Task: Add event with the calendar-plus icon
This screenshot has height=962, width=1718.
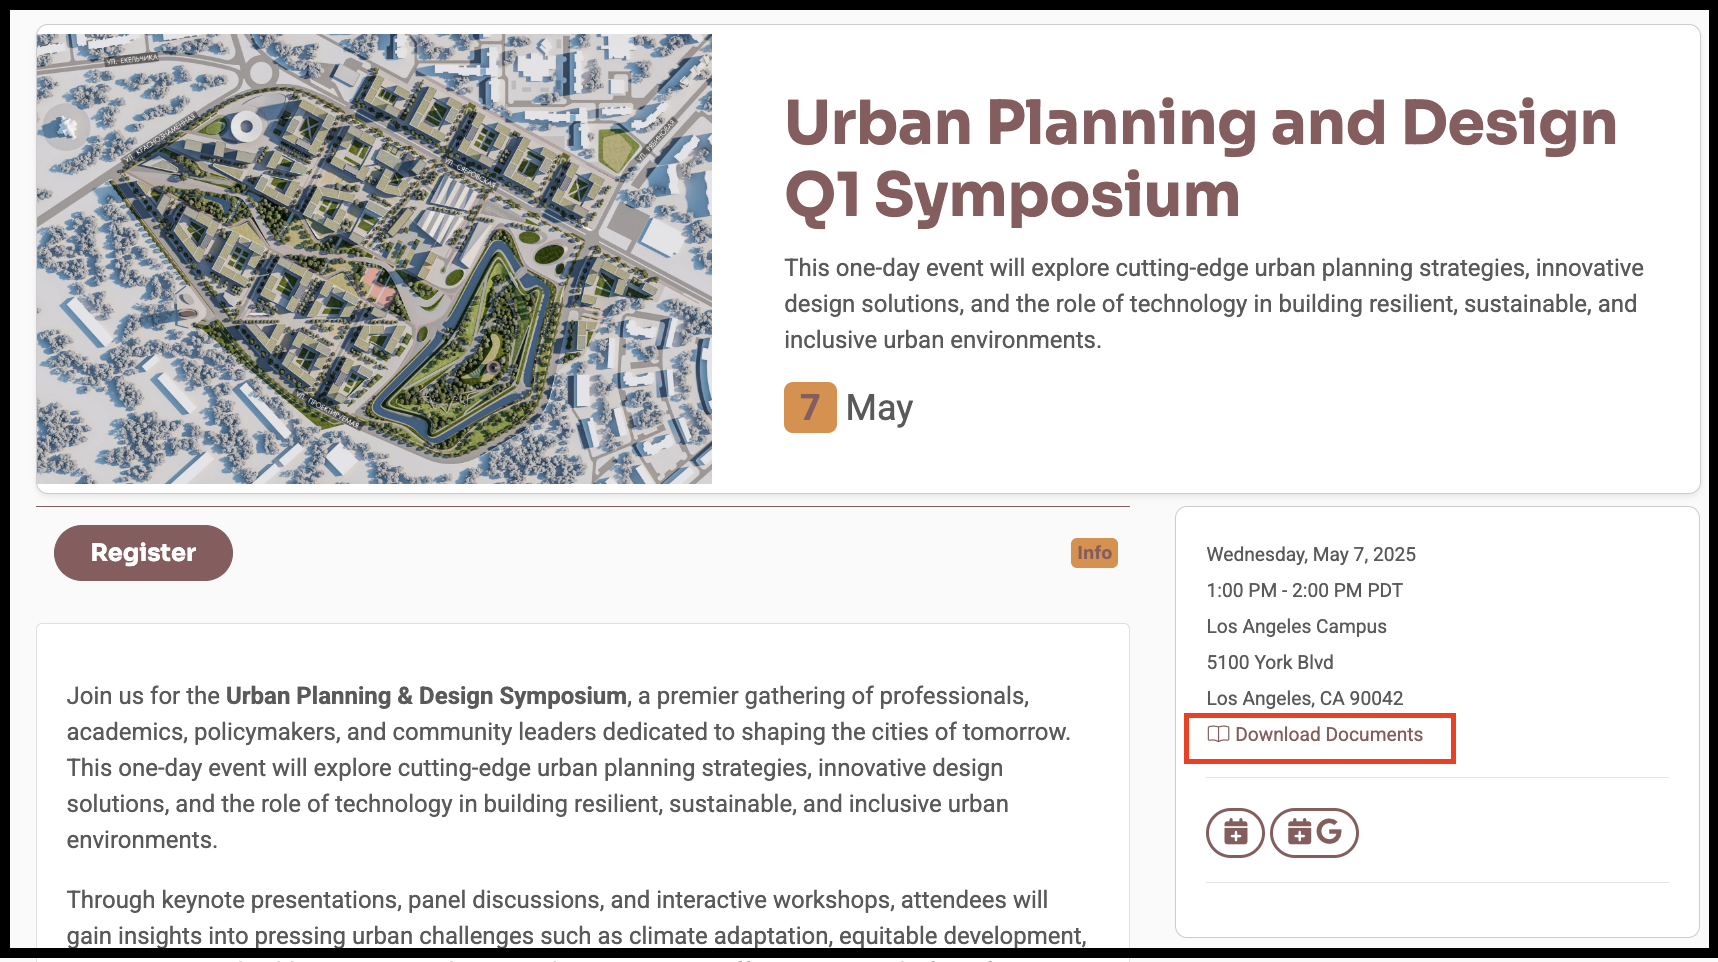Action: pyautogui.click(x=1235, y=833)
